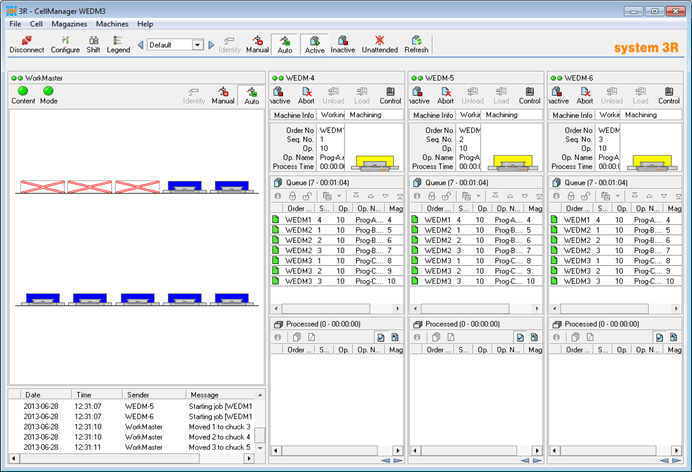Select WEDM-5 Working tab

click(470, 115)
